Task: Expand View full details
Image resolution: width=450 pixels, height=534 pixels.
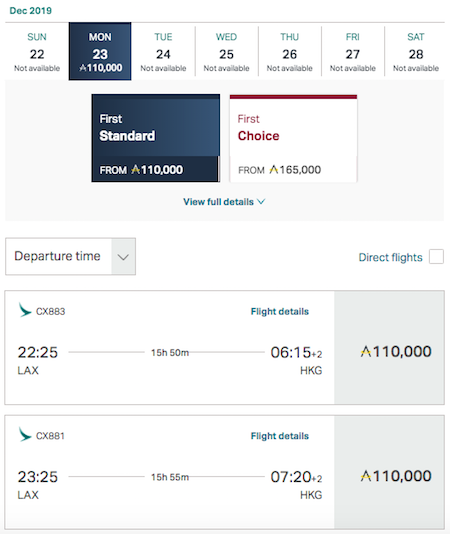Action: [x=224, y=202]
